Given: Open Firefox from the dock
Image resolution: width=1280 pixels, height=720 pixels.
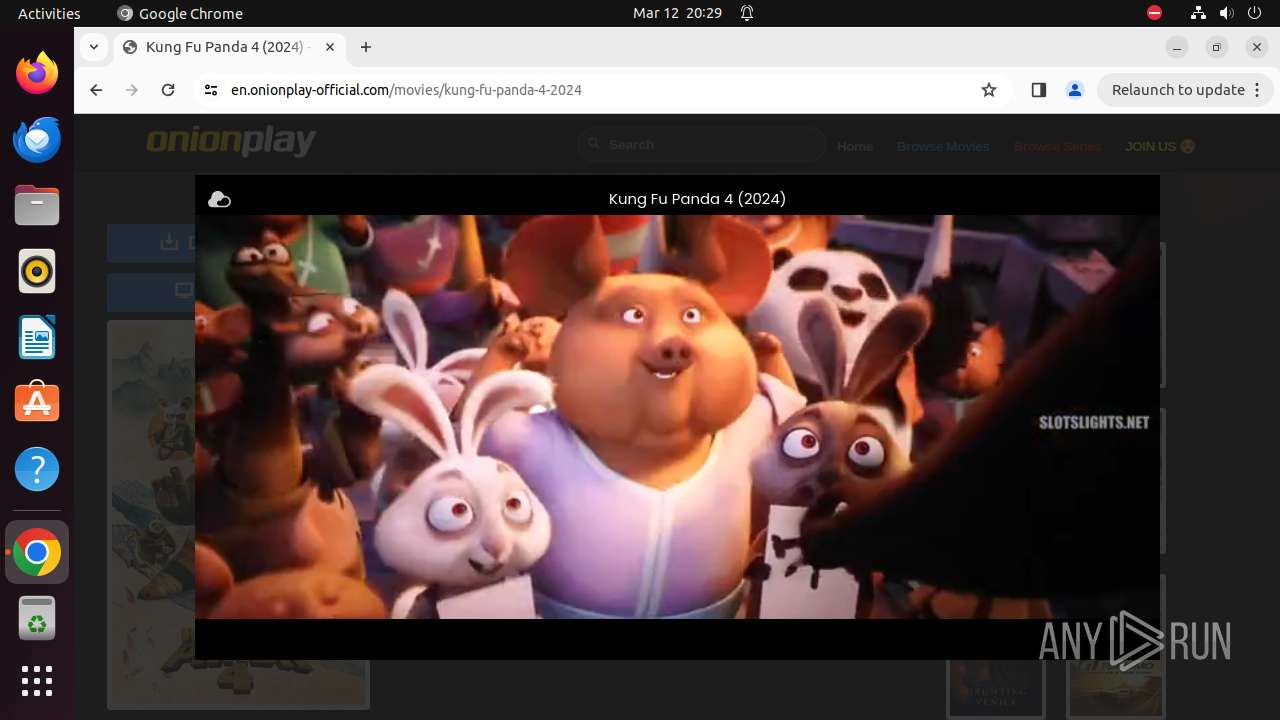Looking at the screenshot, I should coord(37,73).
